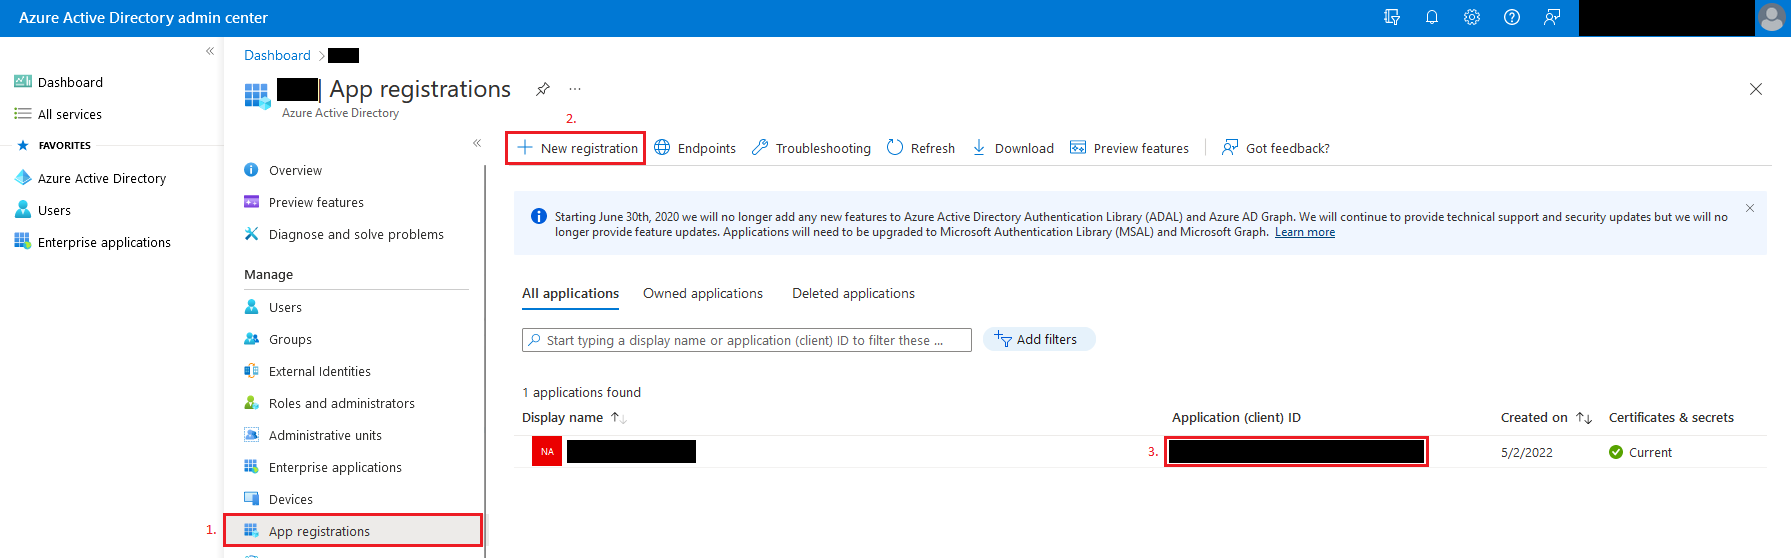Collapse the resource menu panel
The width and height of the screenshot is (1791, 558).
(477, 143)
